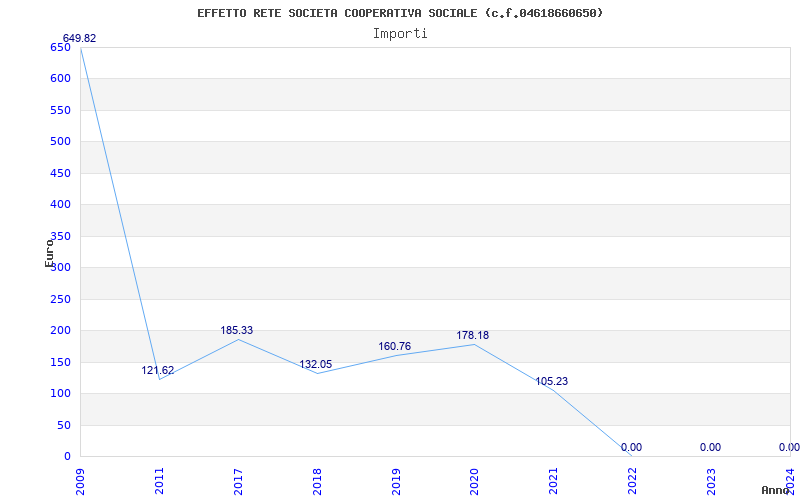Click the 550 y-axis tick label
The width and height of the screenshot is (800, 500).
[x=60, y=110]
